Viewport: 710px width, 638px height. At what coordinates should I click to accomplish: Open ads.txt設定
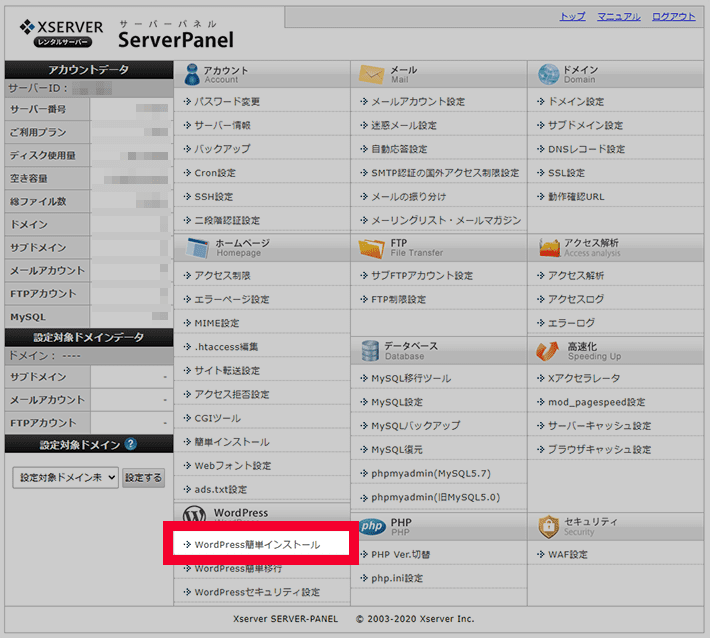point(221,489)
